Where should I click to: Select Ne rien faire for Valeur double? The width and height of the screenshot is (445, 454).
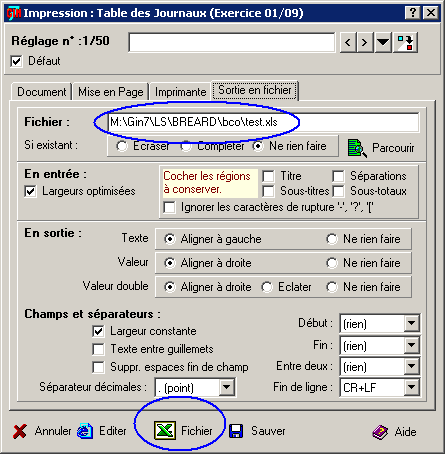[x=332, y=287]
